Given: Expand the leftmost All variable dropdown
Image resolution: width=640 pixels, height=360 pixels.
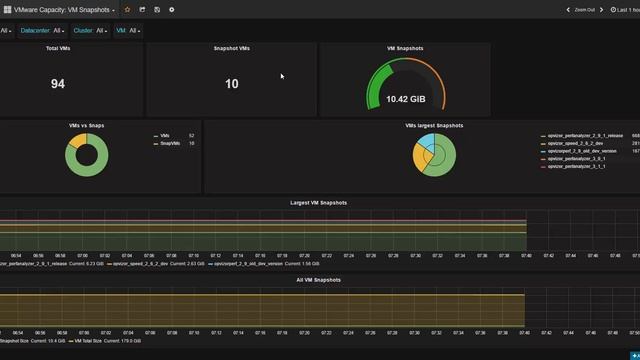Looking at the screenshot, I should click(6, 31).
